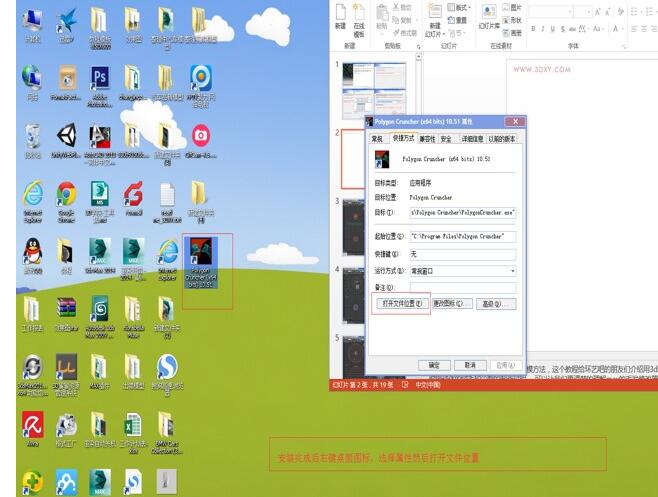The width and height of the screenshot is (658, 497).
Task: Click Copy (复制) in PowerPoint clipboard group
Action: (x=402, y=20)
